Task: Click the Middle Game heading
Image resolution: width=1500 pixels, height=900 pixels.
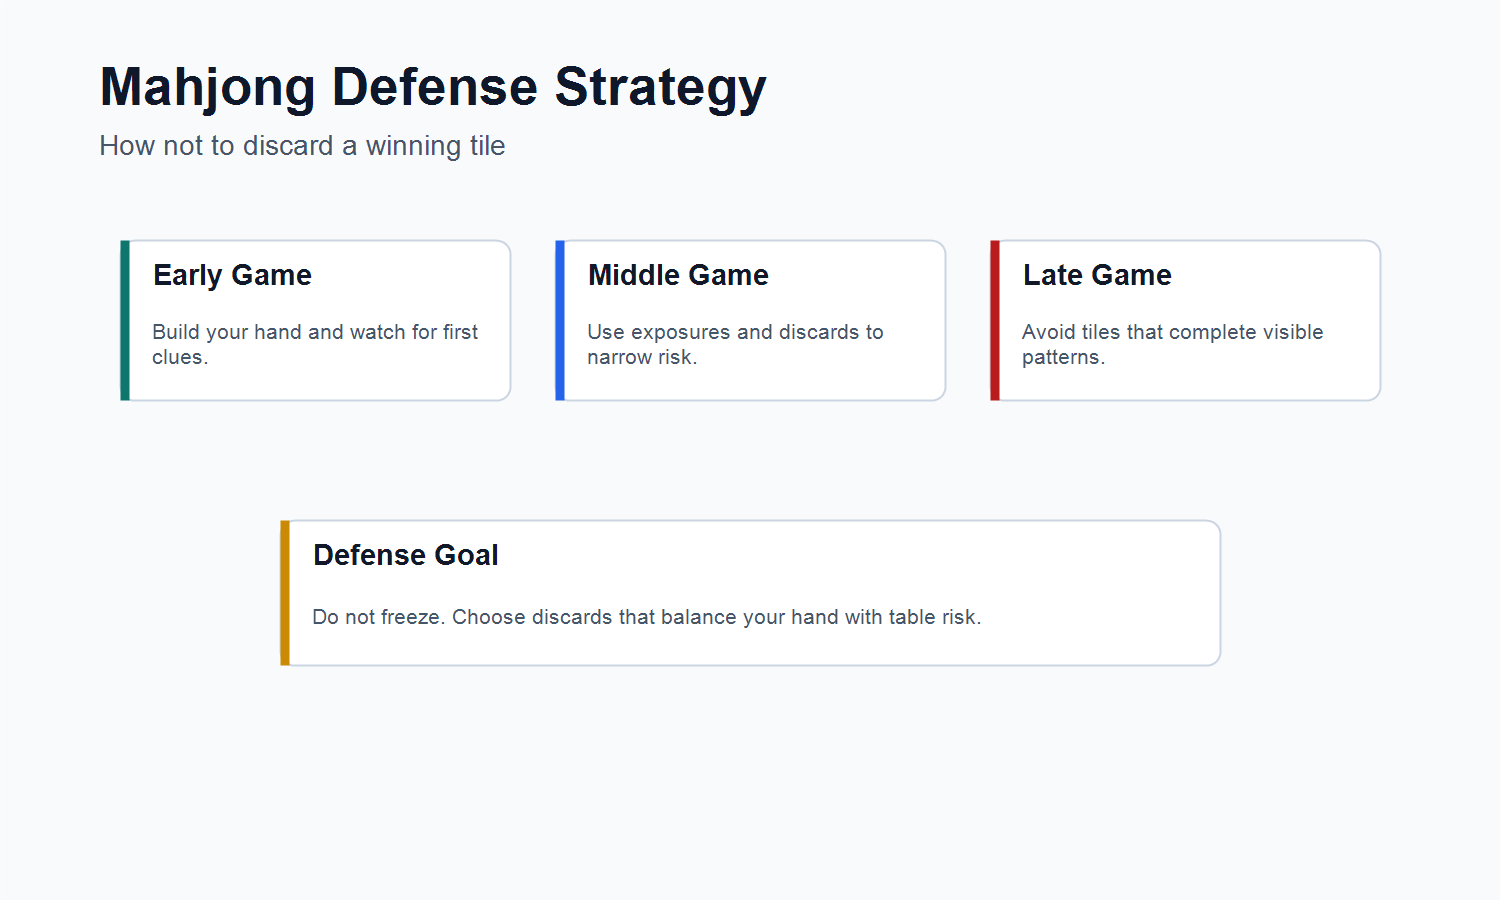Action: [678, 275]
